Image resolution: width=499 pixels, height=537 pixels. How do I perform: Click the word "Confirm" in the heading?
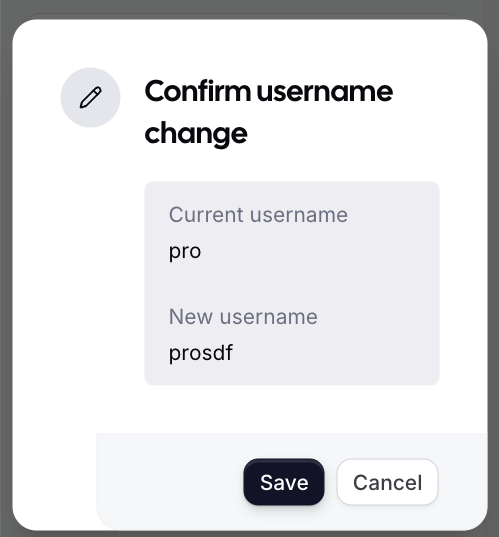tap(198, 91)
